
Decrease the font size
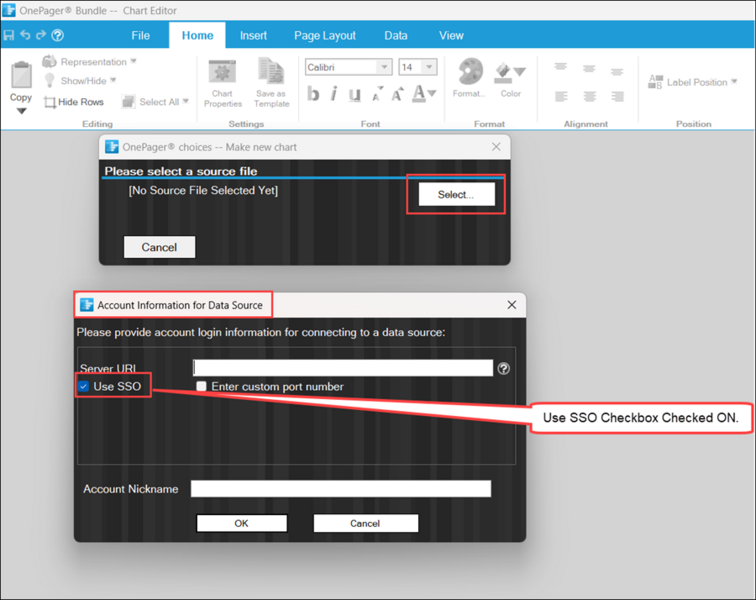coord(377,94)
